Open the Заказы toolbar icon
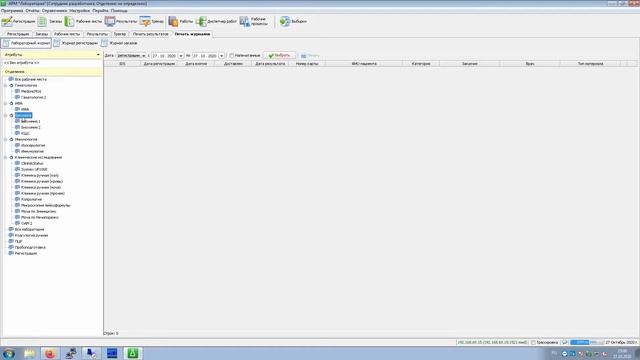The height and width of the screenshot is (360, 640). [x=42, y=21]
